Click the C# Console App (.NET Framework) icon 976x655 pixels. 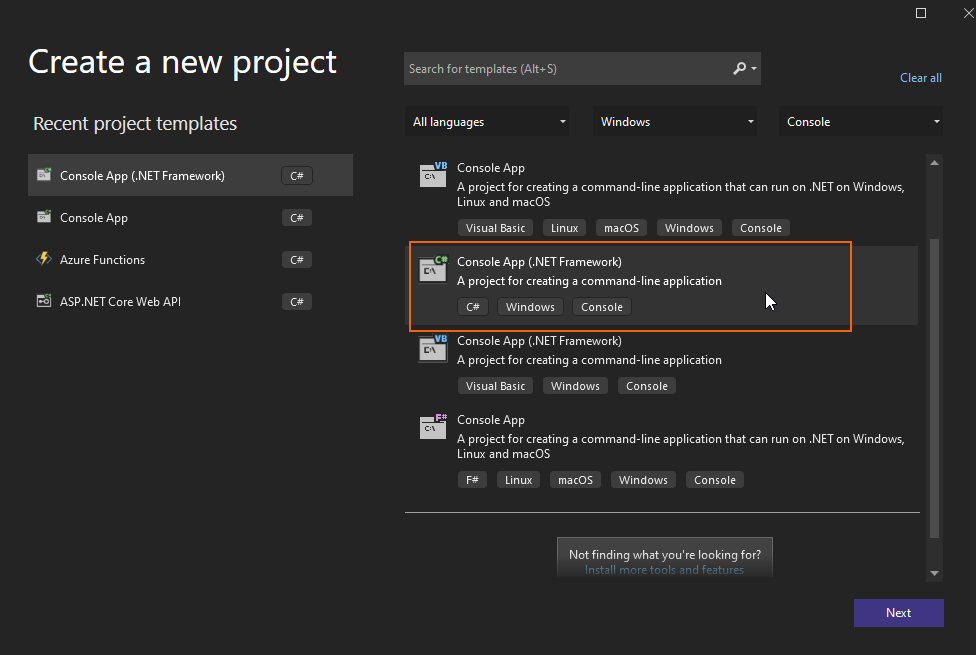[433, 269]
